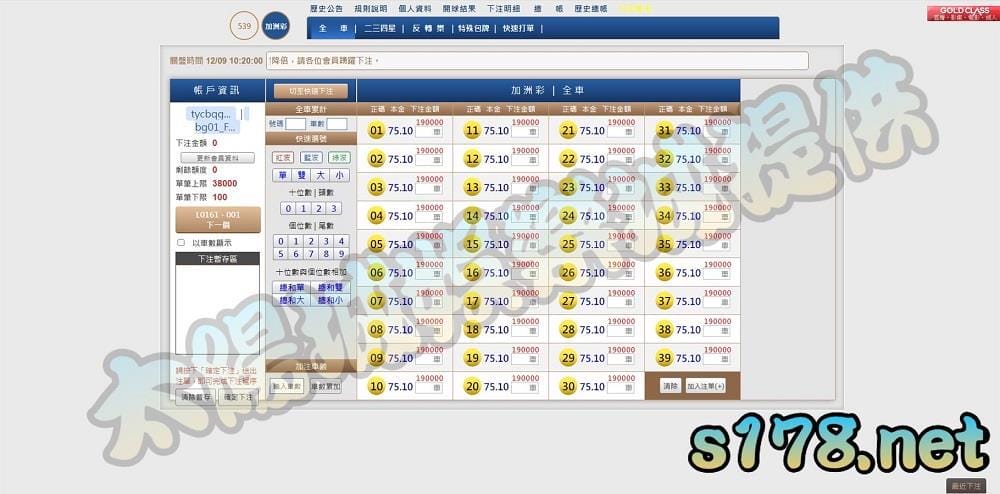Image resolution: width=1000 pixels, height=494 pixels.
Task: Pick number ball 21
Action: click(568, 131)
